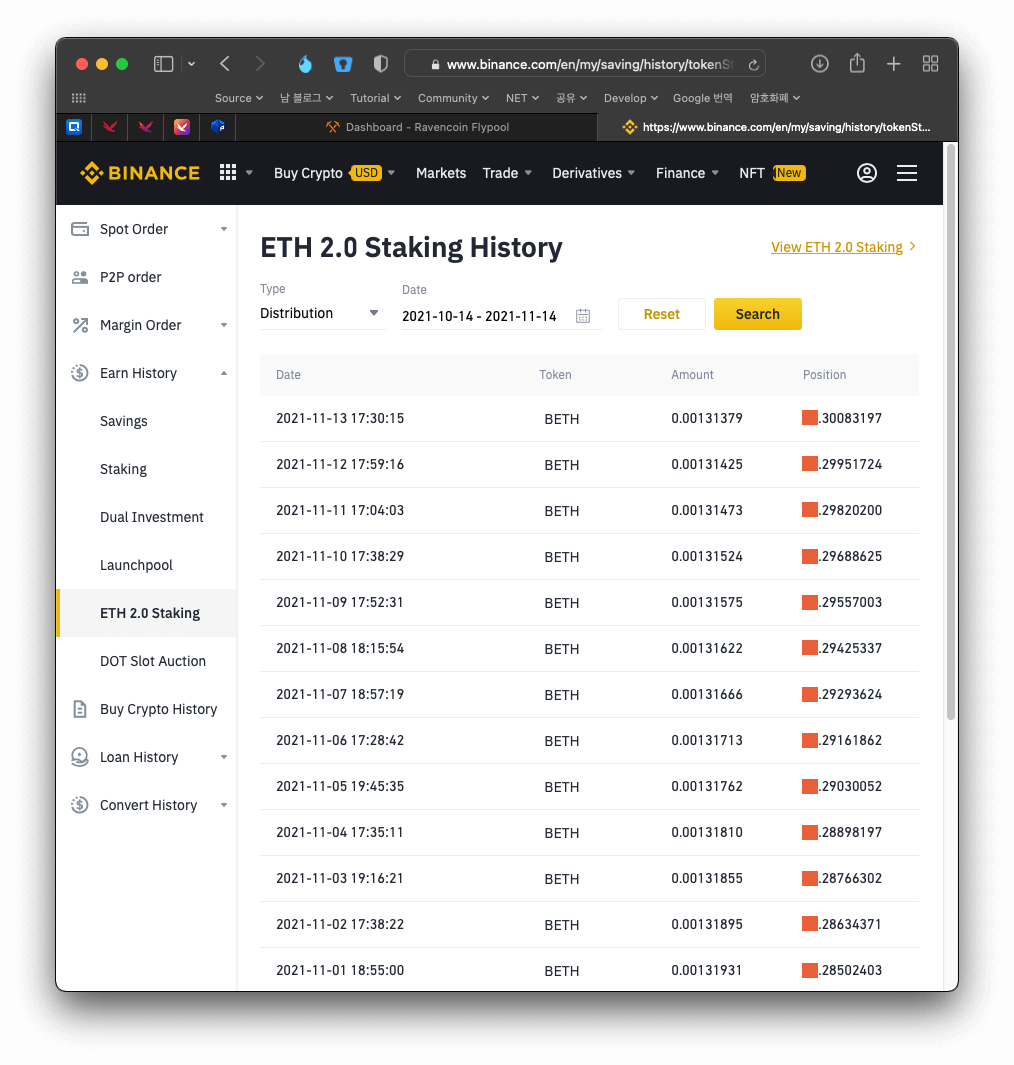This screenshot has width=1014, height=1065.
Task: Open the Buy Crypto USD dropdown
Action: tap(334, 173)
